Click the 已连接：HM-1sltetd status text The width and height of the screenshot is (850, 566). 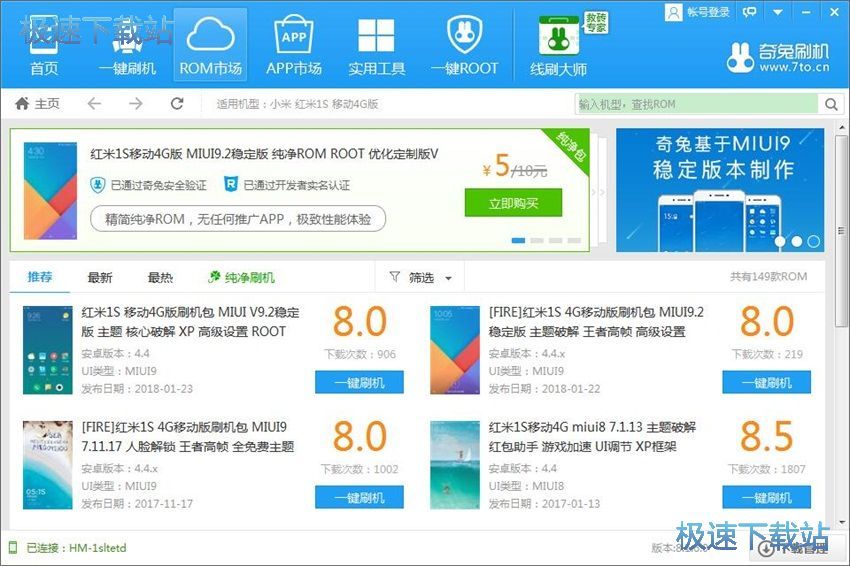click(x=76, y=548)
